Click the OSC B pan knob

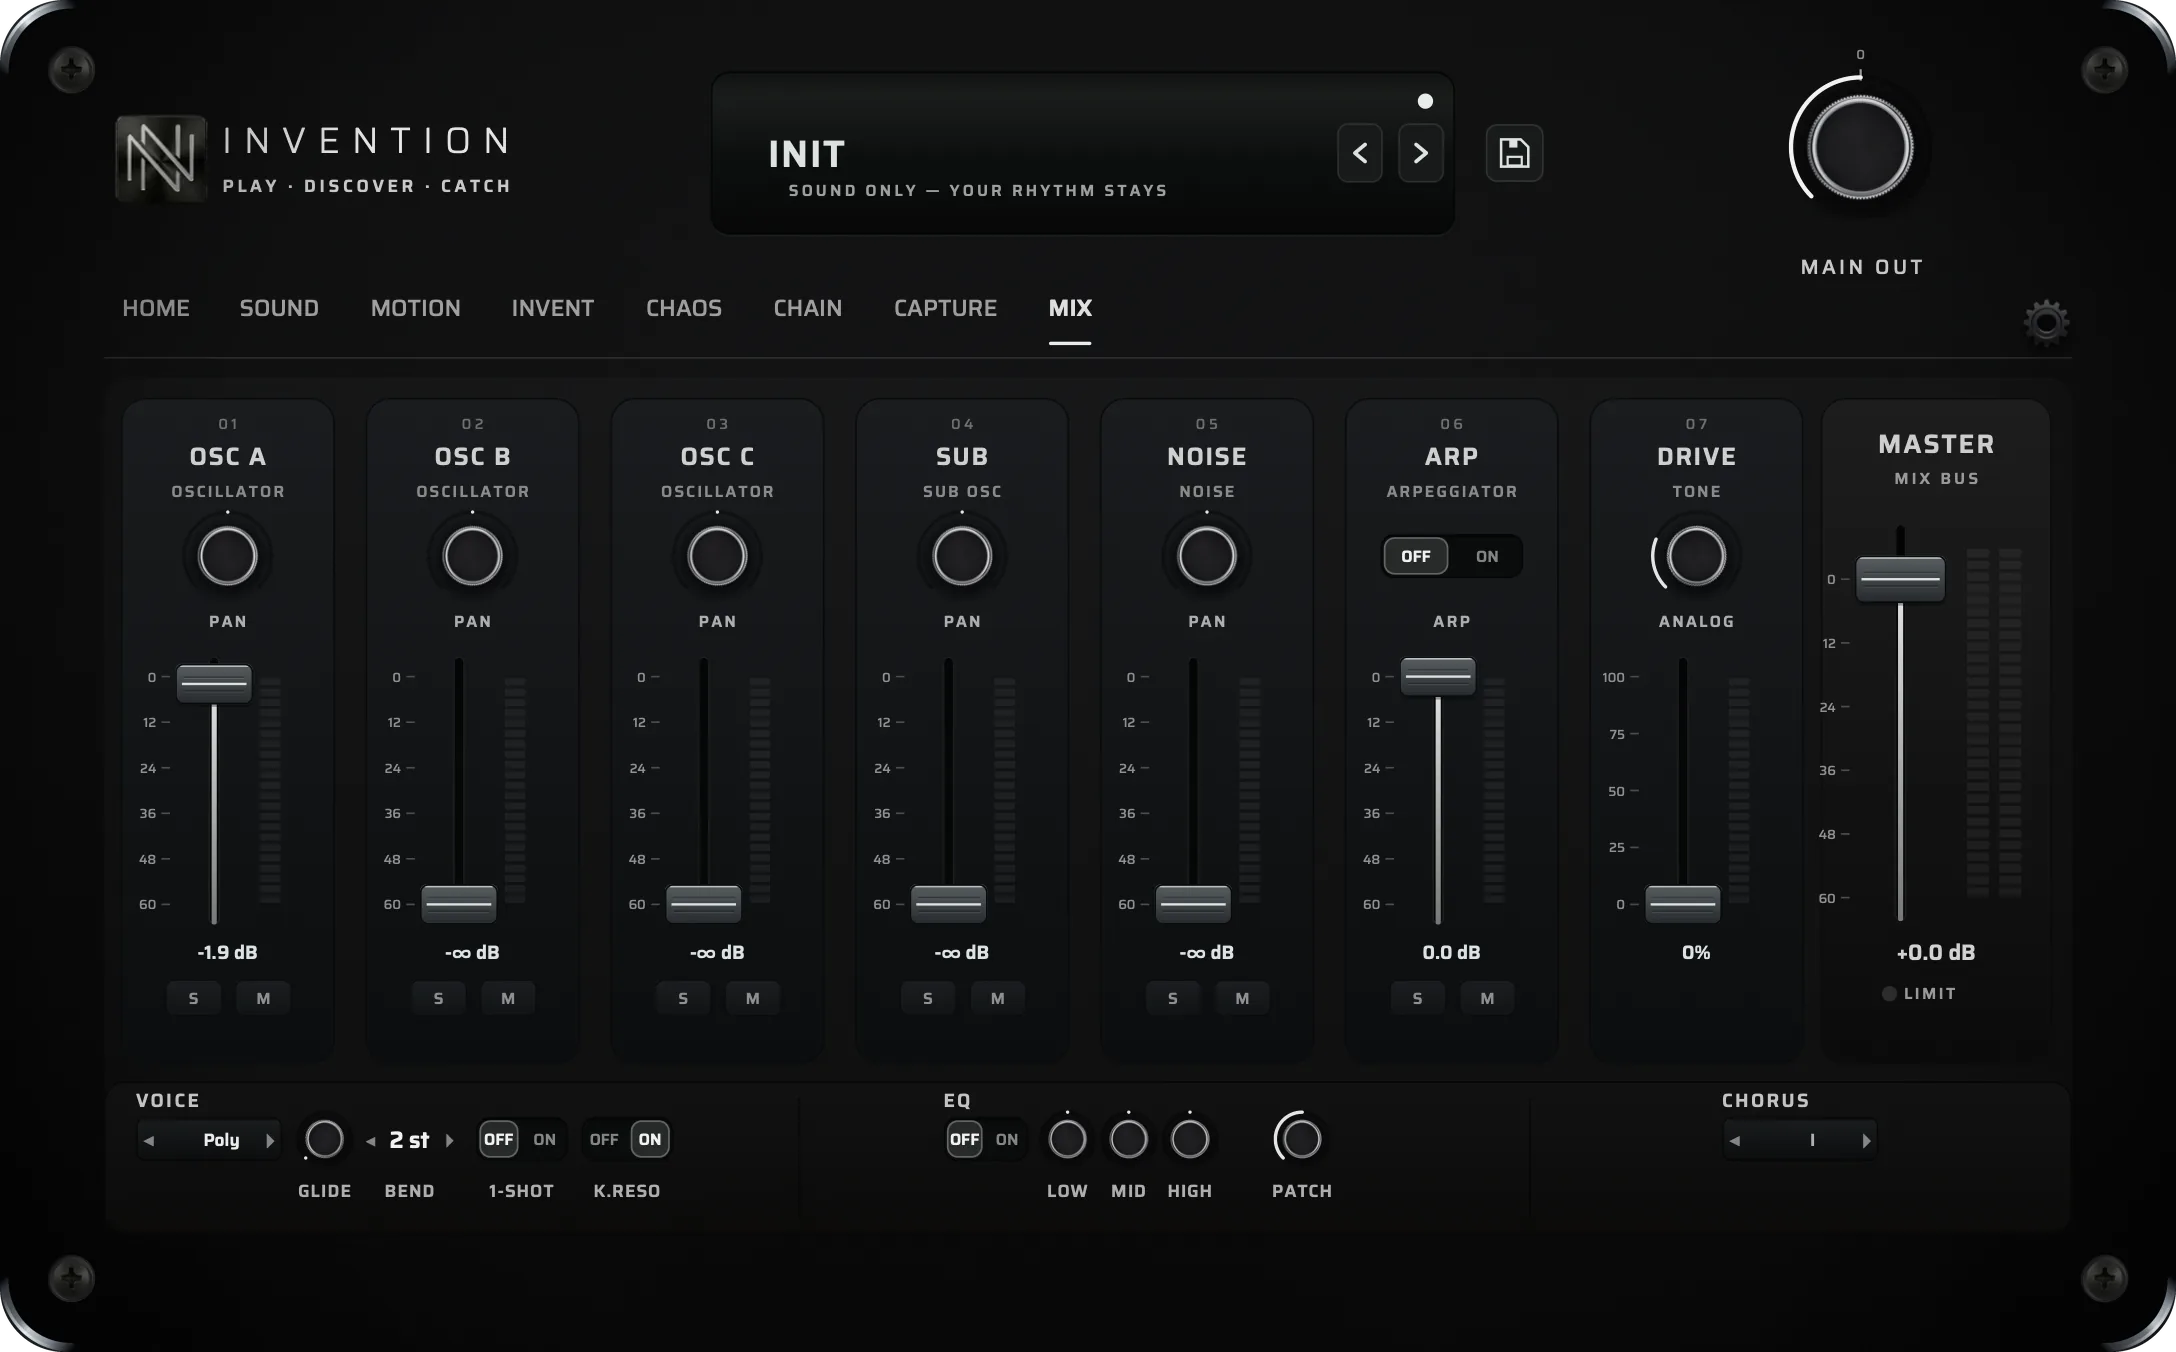click(472, 556)
